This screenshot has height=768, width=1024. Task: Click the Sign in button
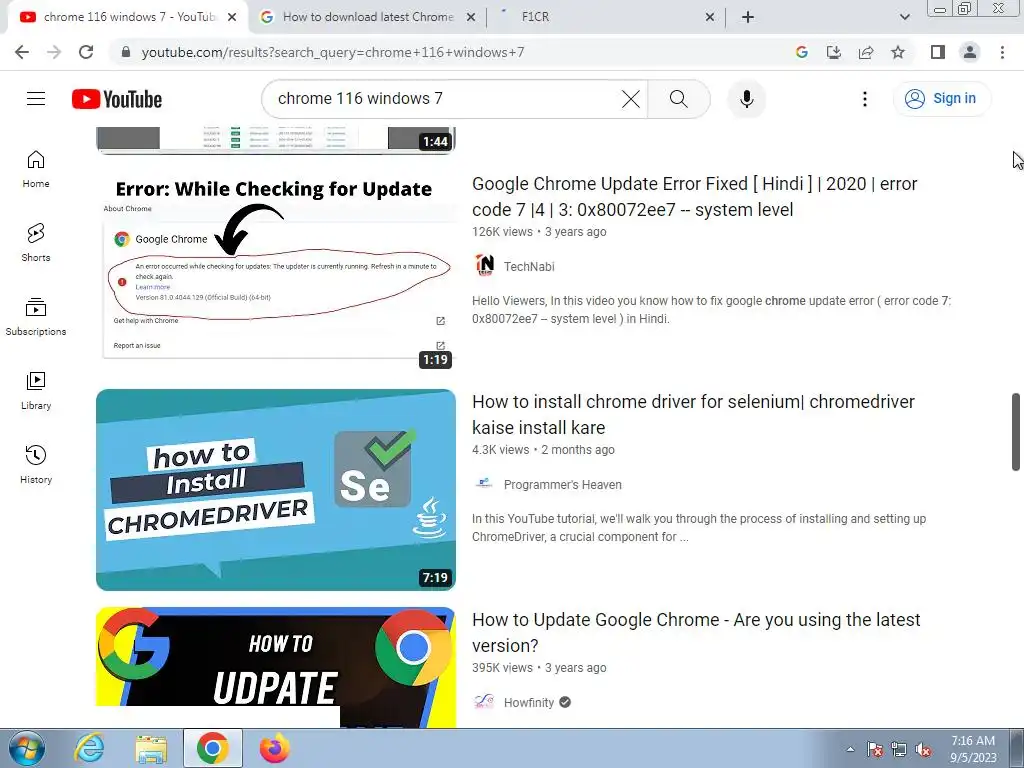pyautogui.click(x=941, y=99)
